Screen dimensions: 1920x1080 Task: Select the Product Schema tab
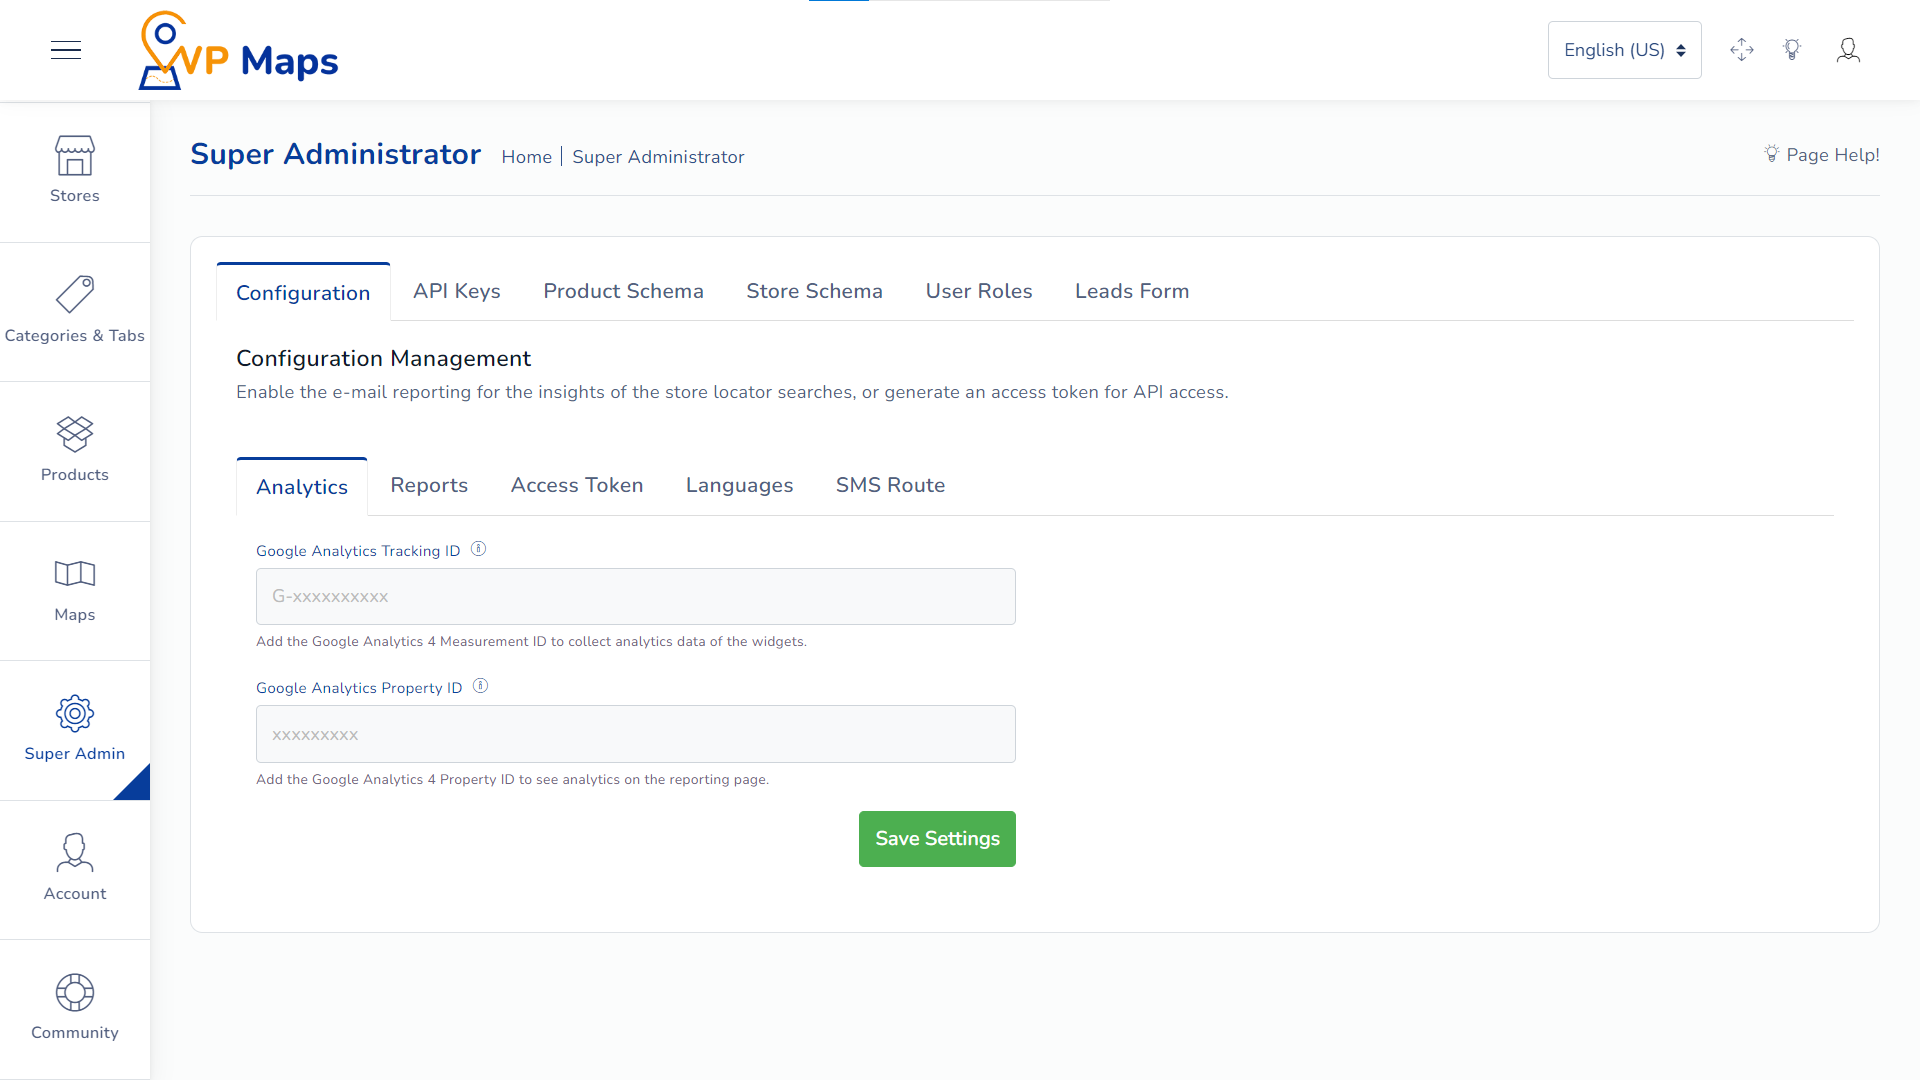tap(624, 291)
